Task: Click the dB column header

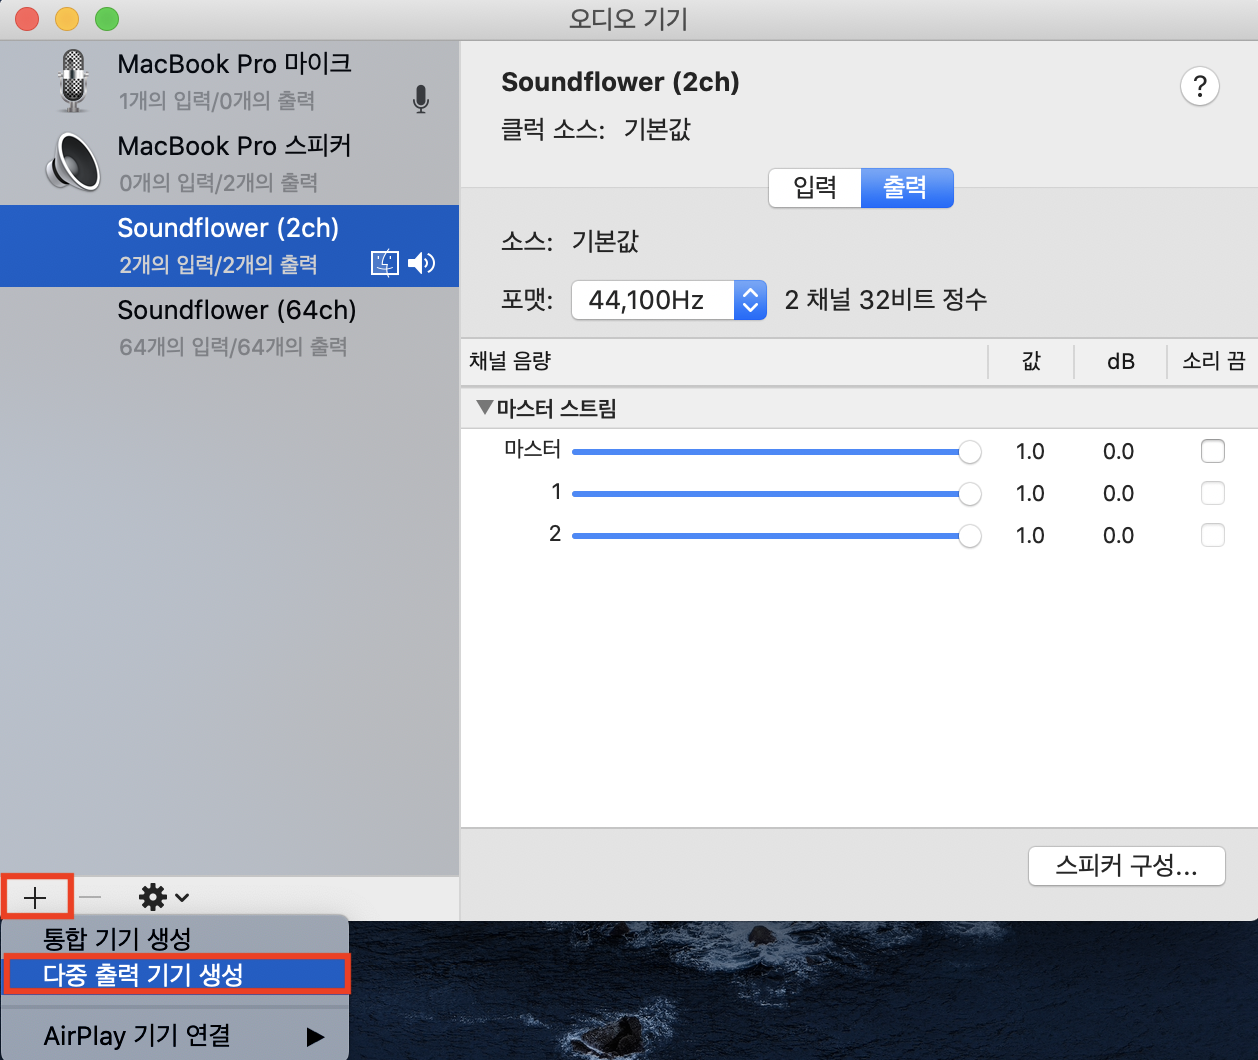Action: tap(1120, 361)
